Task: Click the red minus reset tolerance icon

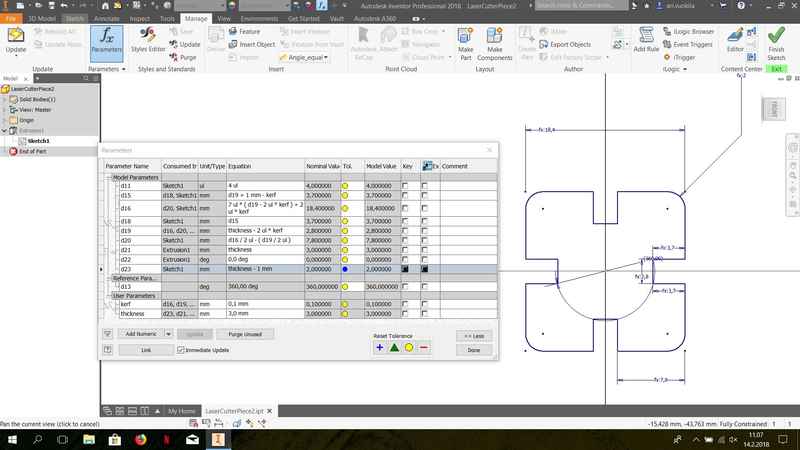Action: [x=423, y=347]
